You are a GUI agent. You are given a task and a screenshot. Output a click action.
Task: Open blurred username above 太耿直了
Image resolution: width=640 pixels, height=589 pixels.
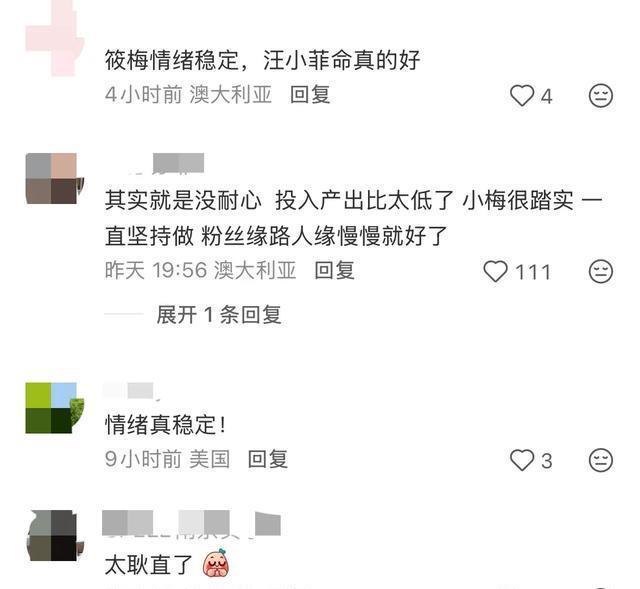click(191, 523)
